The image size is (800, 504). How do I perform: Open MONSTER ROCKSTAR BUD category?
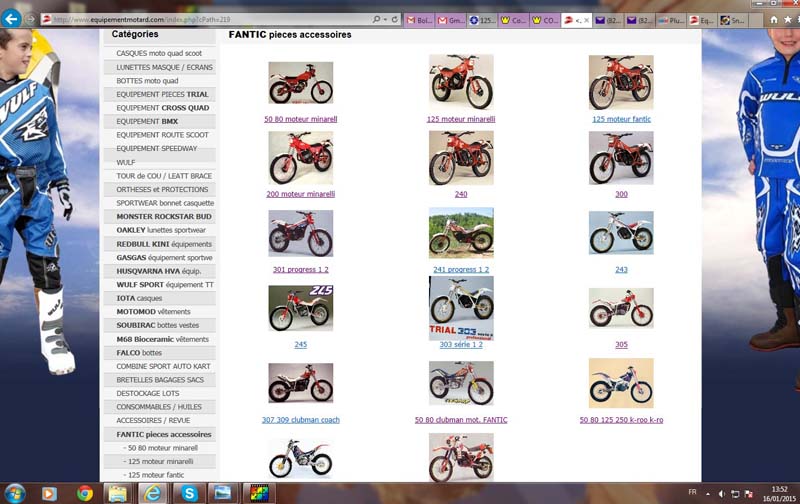coord(159,216)
